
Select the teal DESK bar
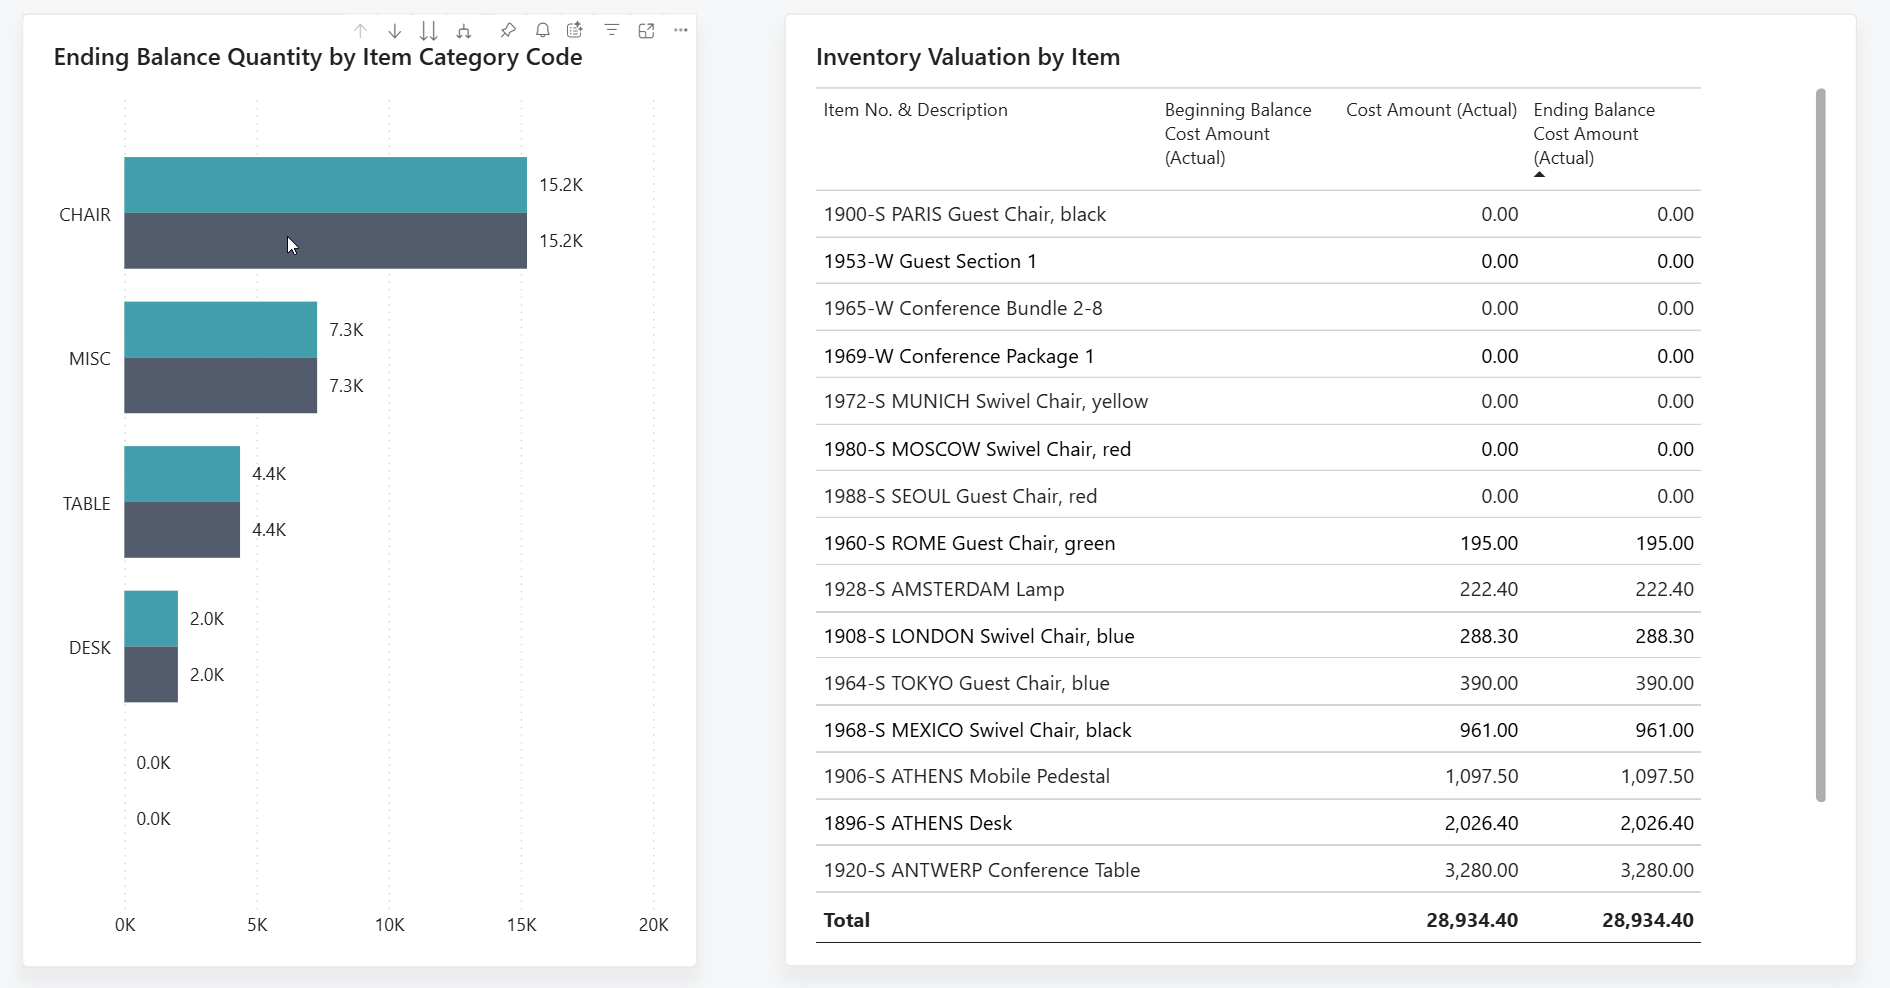click(x=151, y=618)
